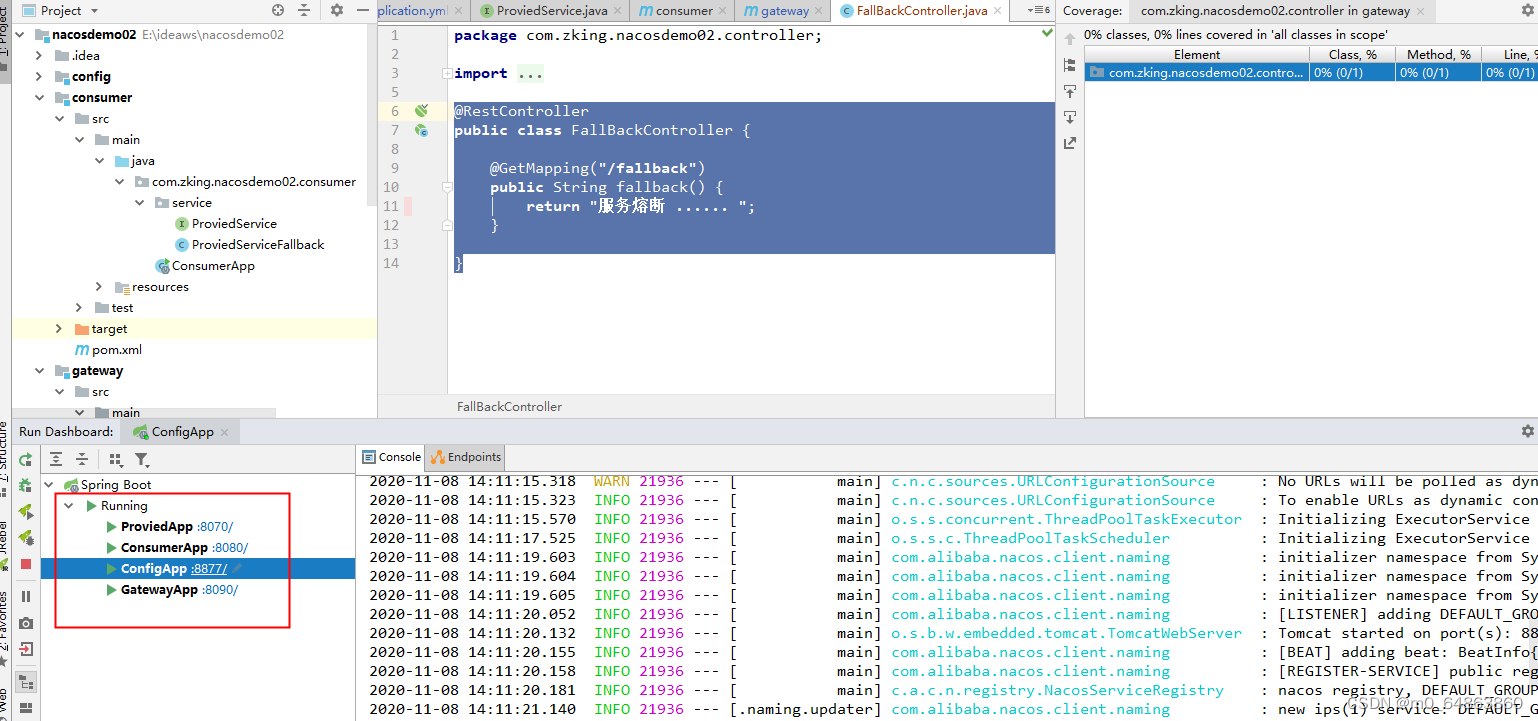Open the Coverage panel settings gear

(1527, 10)
